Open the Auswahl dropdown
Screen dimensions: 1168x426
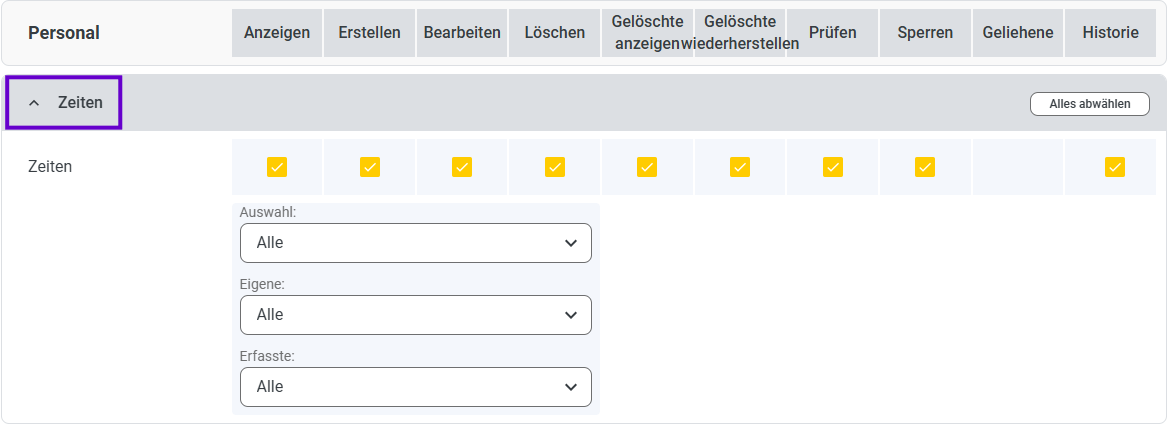(x=416, y=243)
